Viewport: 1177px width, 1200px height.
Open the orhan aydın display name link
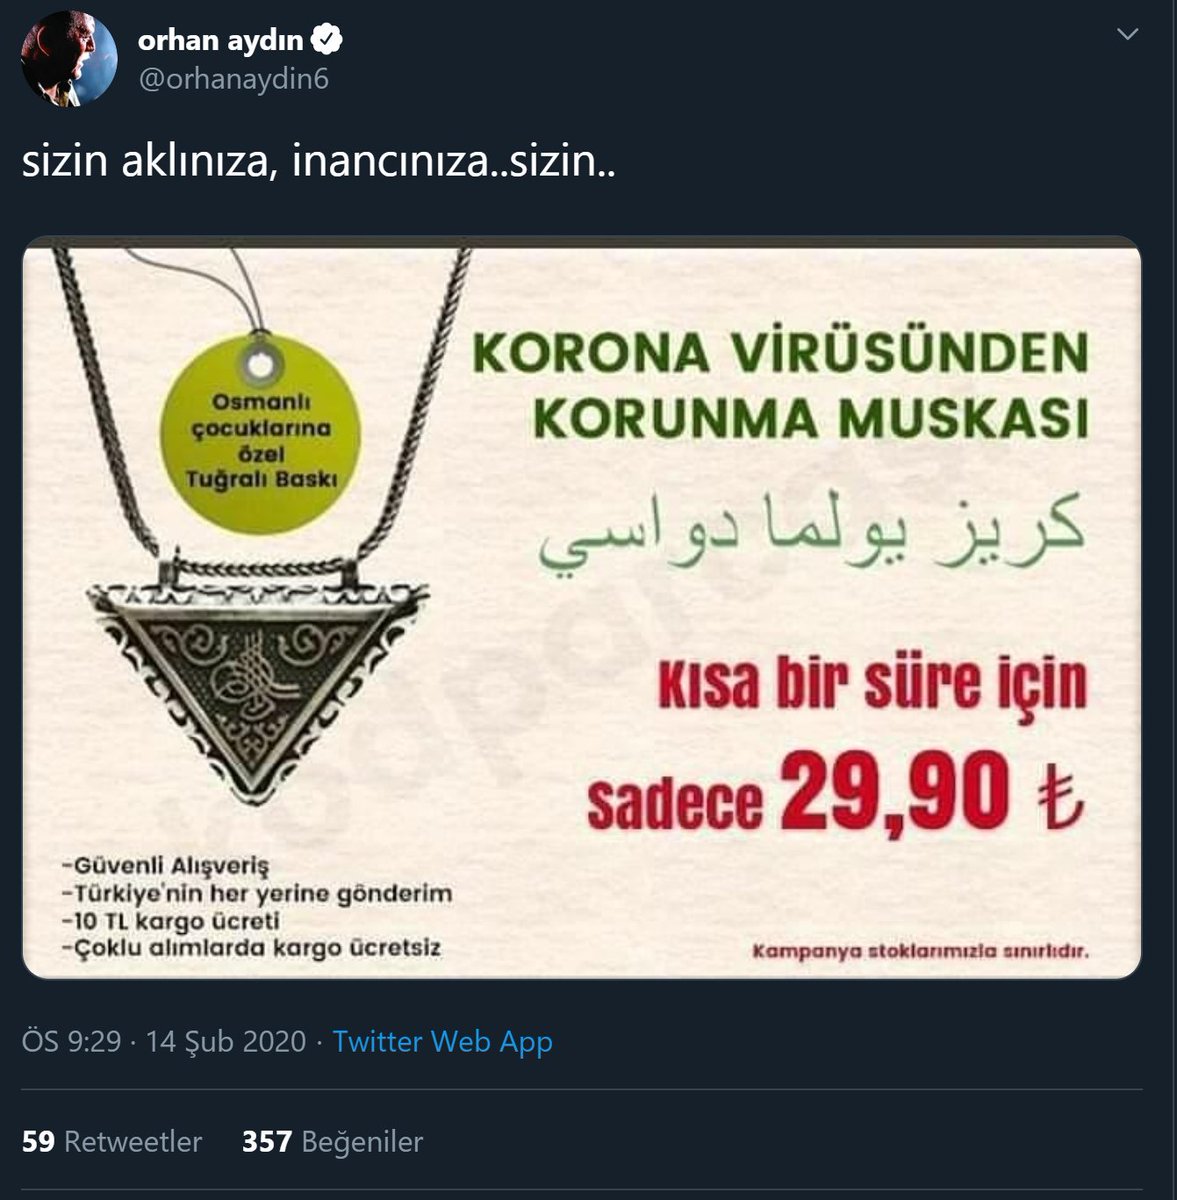[220, 40]
